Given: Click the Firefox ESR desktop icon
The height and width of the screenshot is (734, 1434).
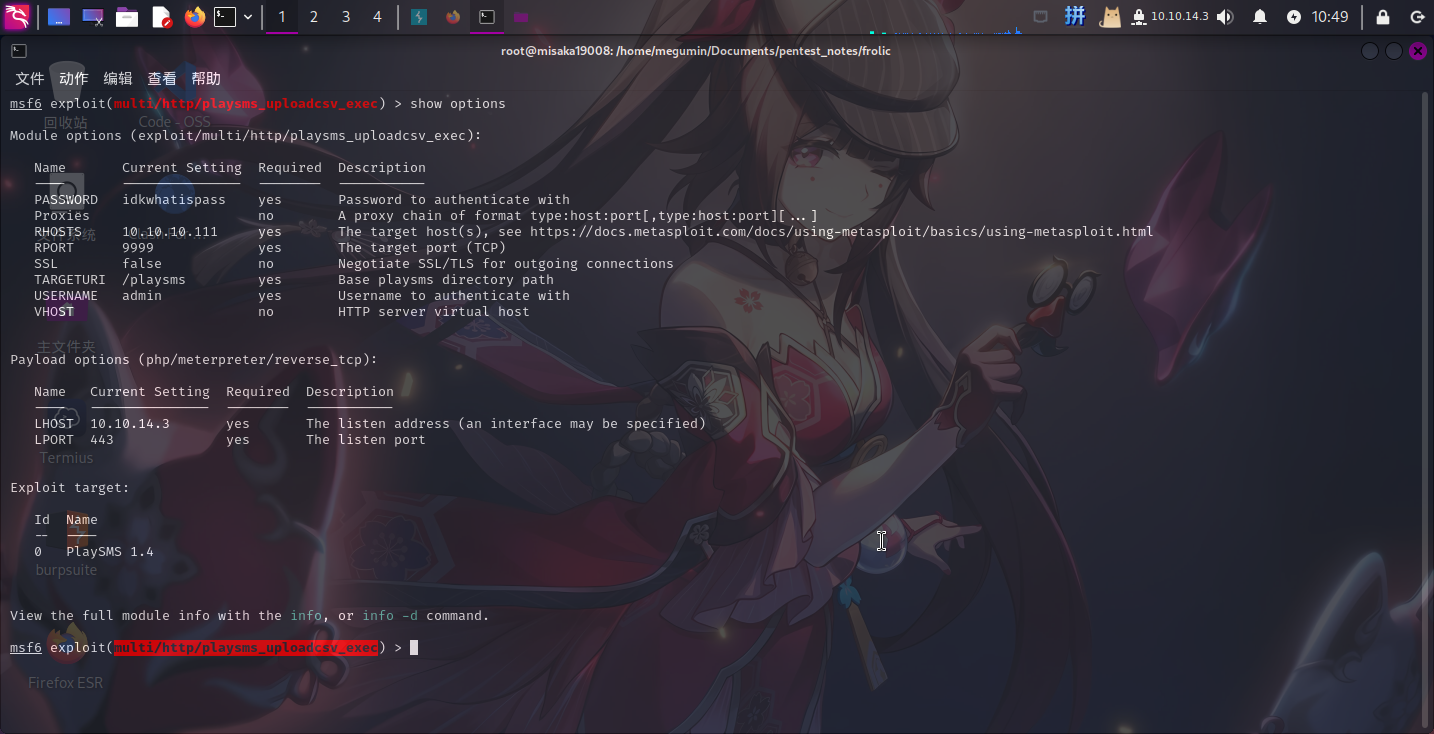Looking at the screenshot, I should 65,656.
